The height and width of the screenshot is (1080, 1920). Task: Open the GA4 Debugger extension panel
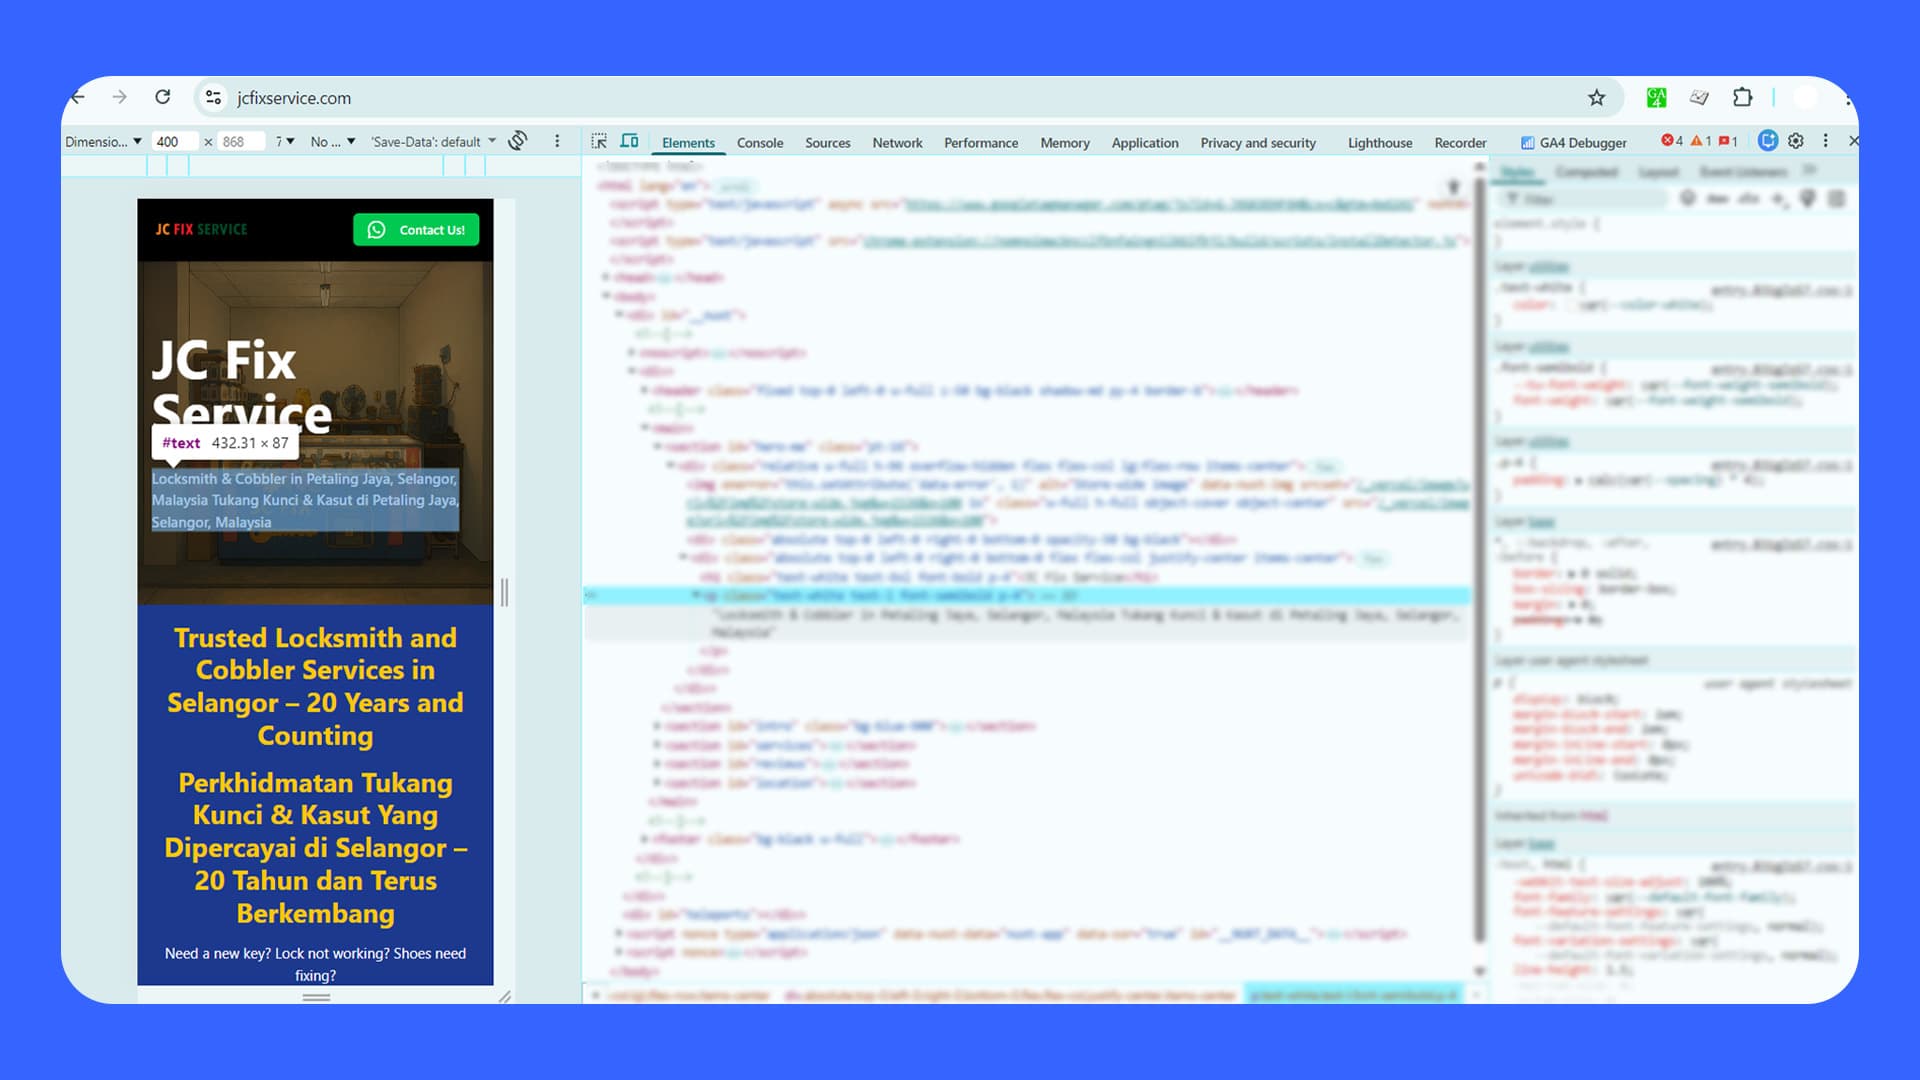coord(1572,142)
